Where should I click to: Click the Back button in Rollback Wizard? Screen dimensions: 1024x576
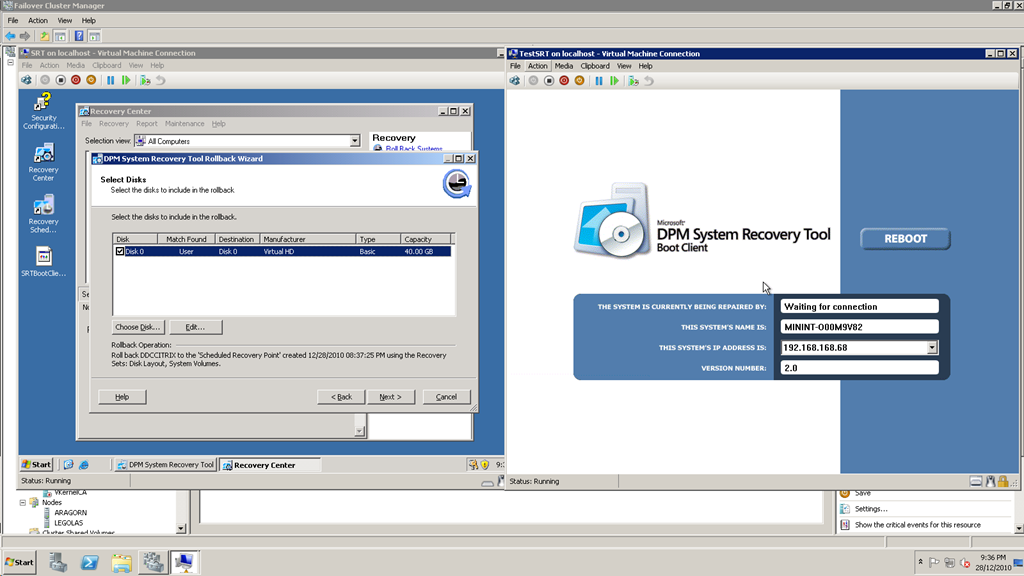(x=341, y=397)
